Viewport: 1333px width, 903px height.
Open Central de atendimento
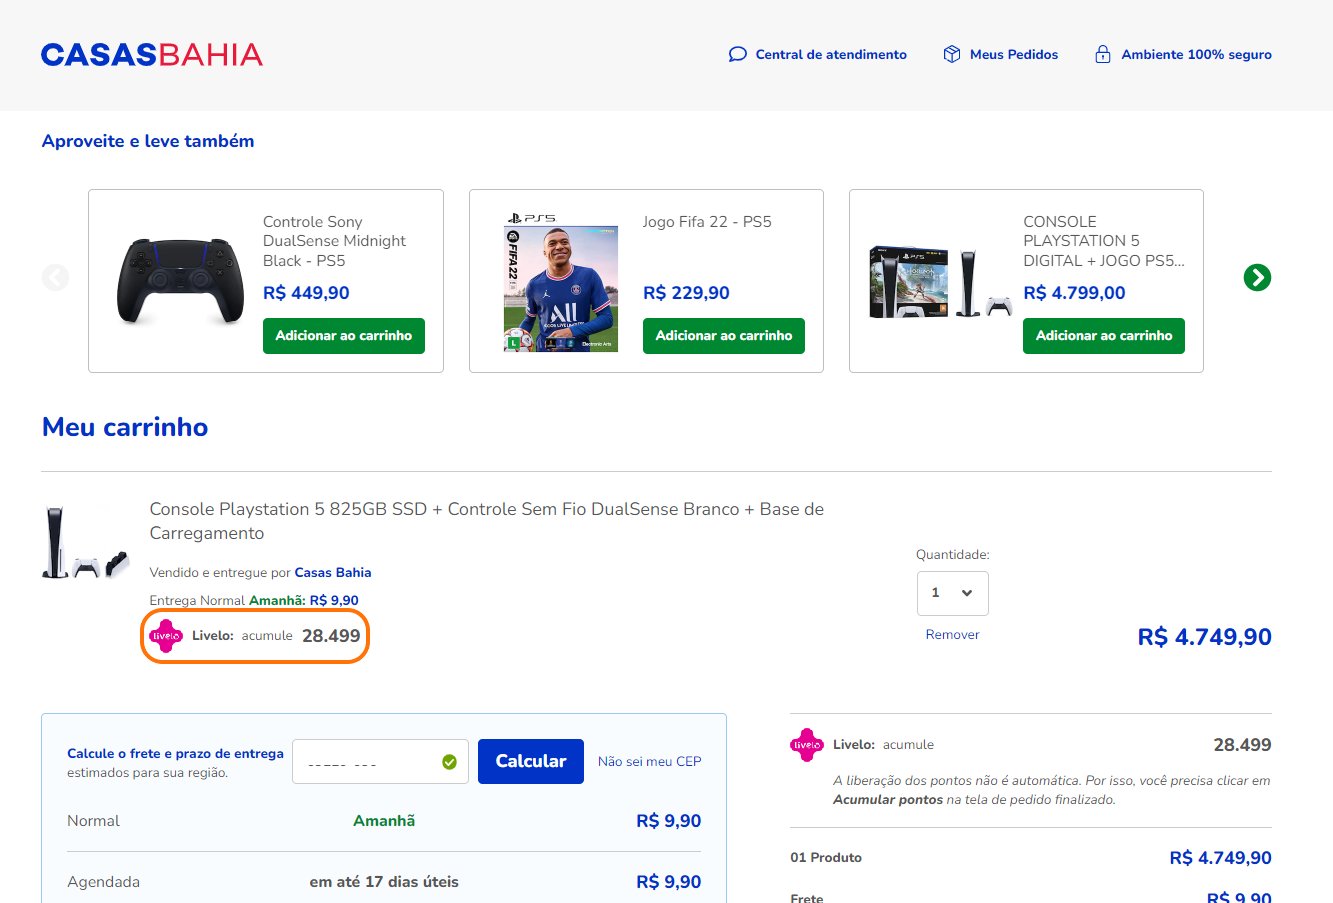click(x=831, y=54)
